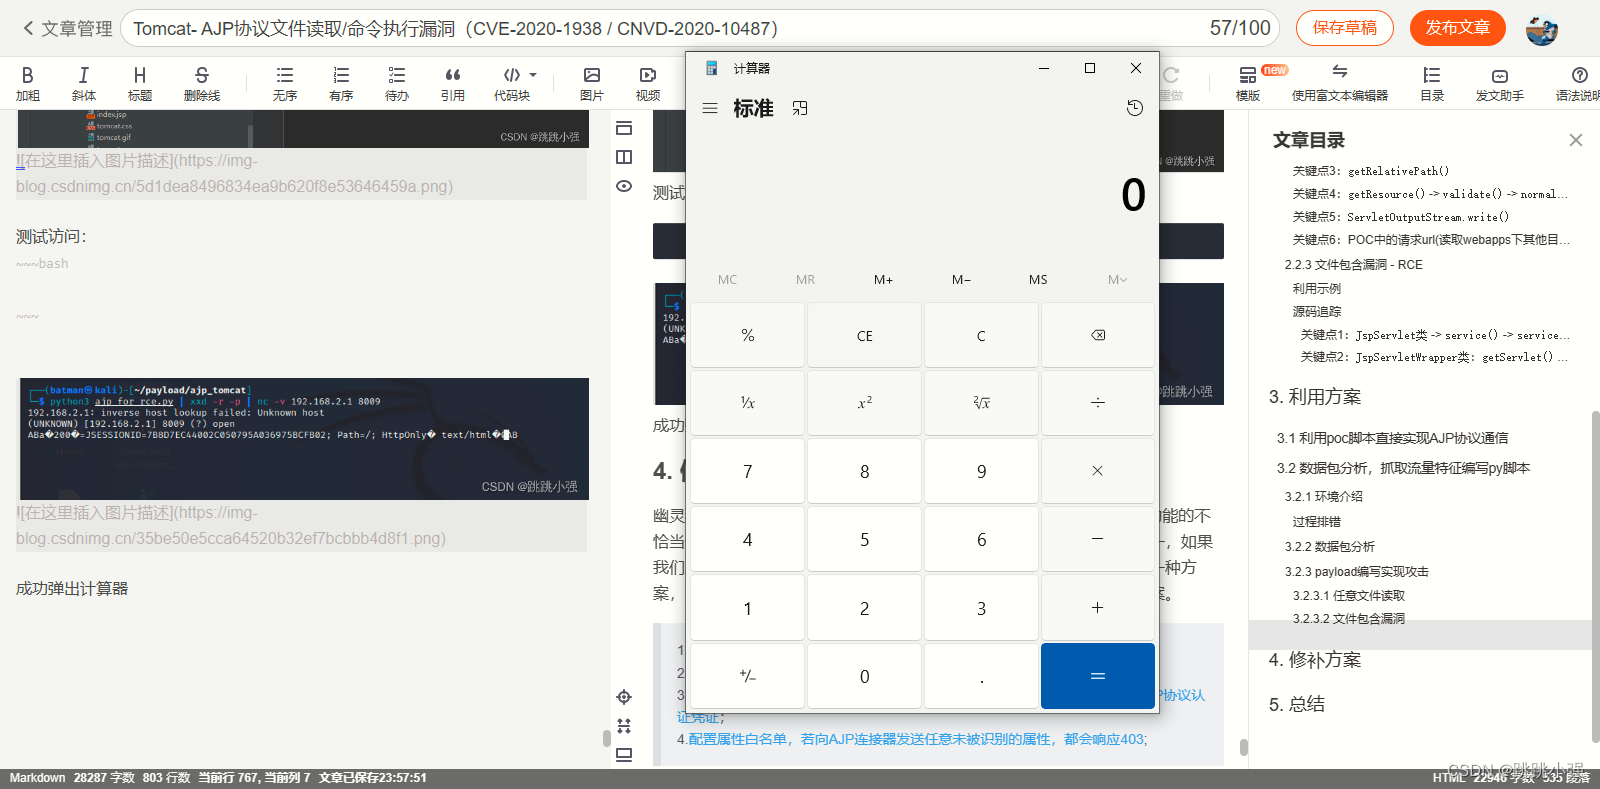Click the kali terminal screenshot thumbnail in editor
Viewport: 1600px width, 789px height.
coord(304,439)
